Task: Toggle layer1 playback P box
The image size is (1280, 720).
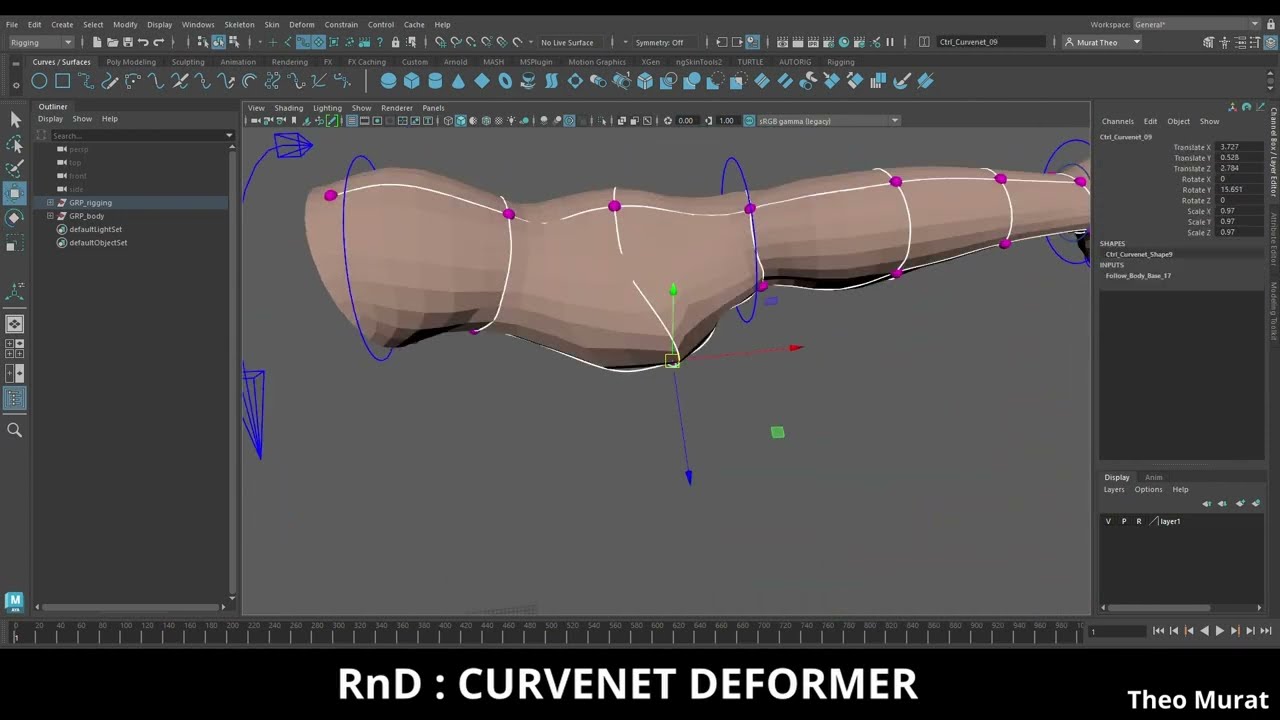Action: (1123, 521)
